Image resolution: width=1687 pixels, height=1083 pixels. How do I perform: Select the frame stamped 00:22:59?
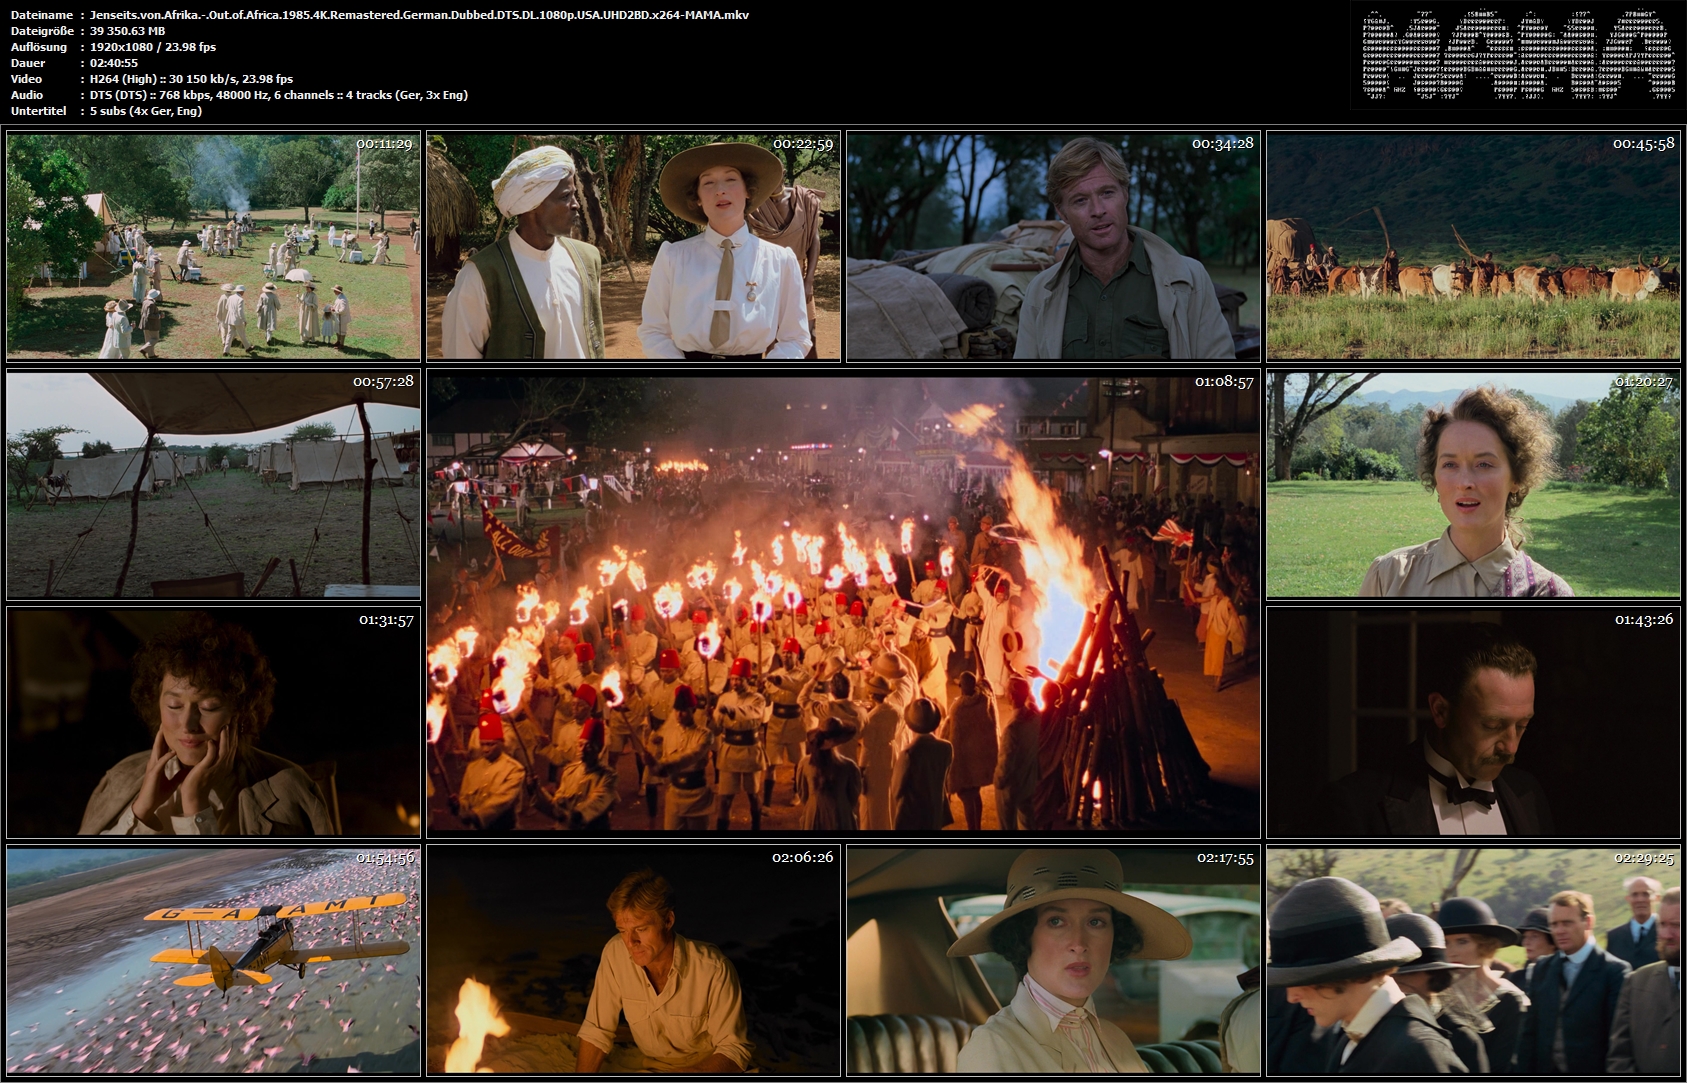click(x=633, y=246)
